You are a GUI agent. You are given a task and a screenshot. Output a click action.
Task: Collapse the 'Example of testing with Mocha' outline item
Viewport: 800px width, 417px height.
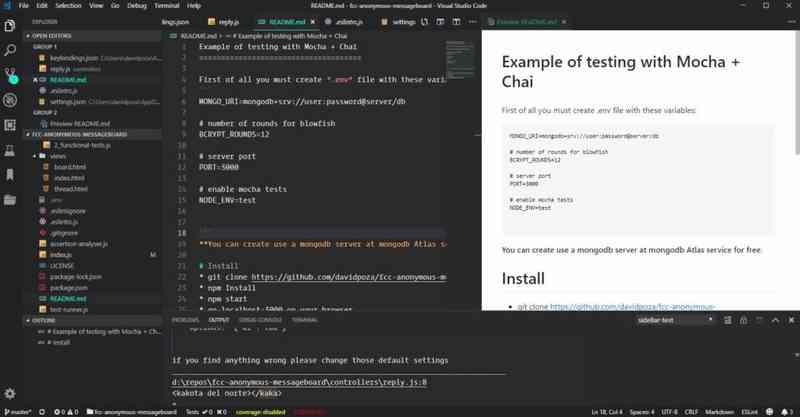(x=99, y=332)
